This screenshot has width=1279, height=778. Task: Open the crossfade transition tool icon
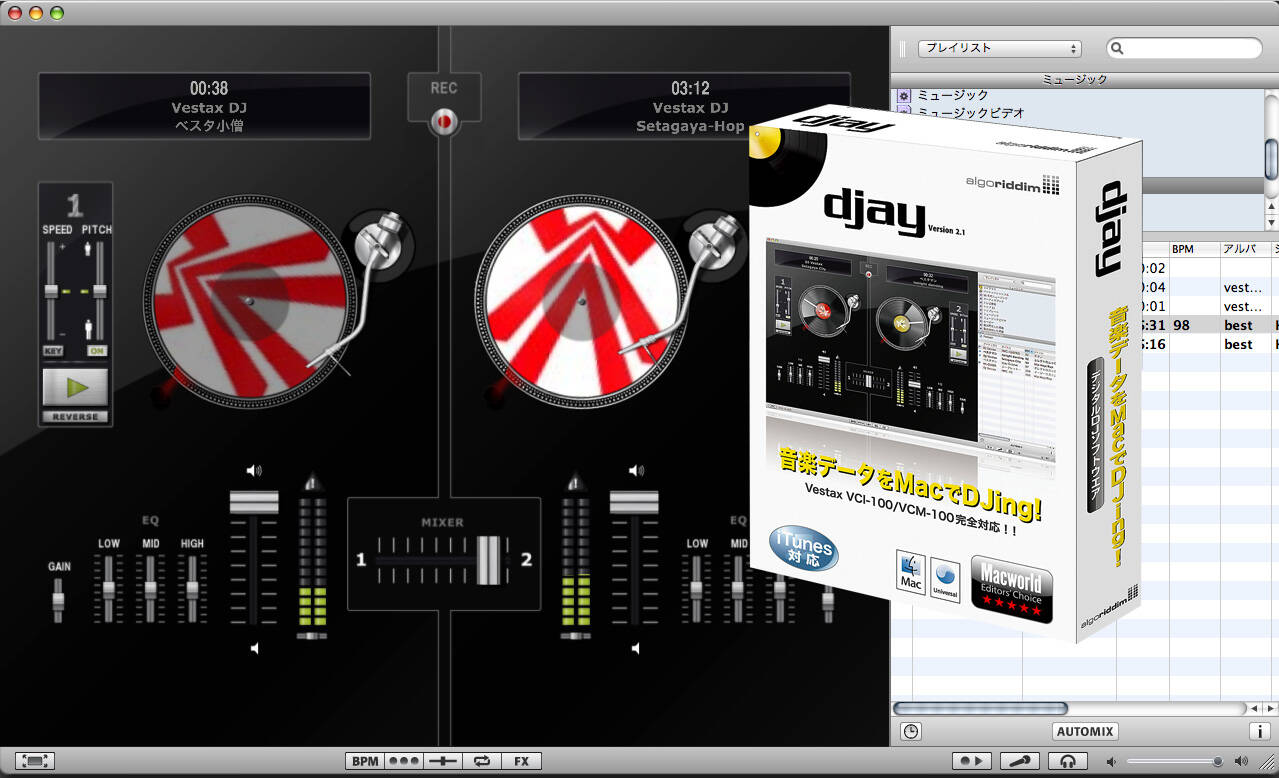click(x=442, y=761)
